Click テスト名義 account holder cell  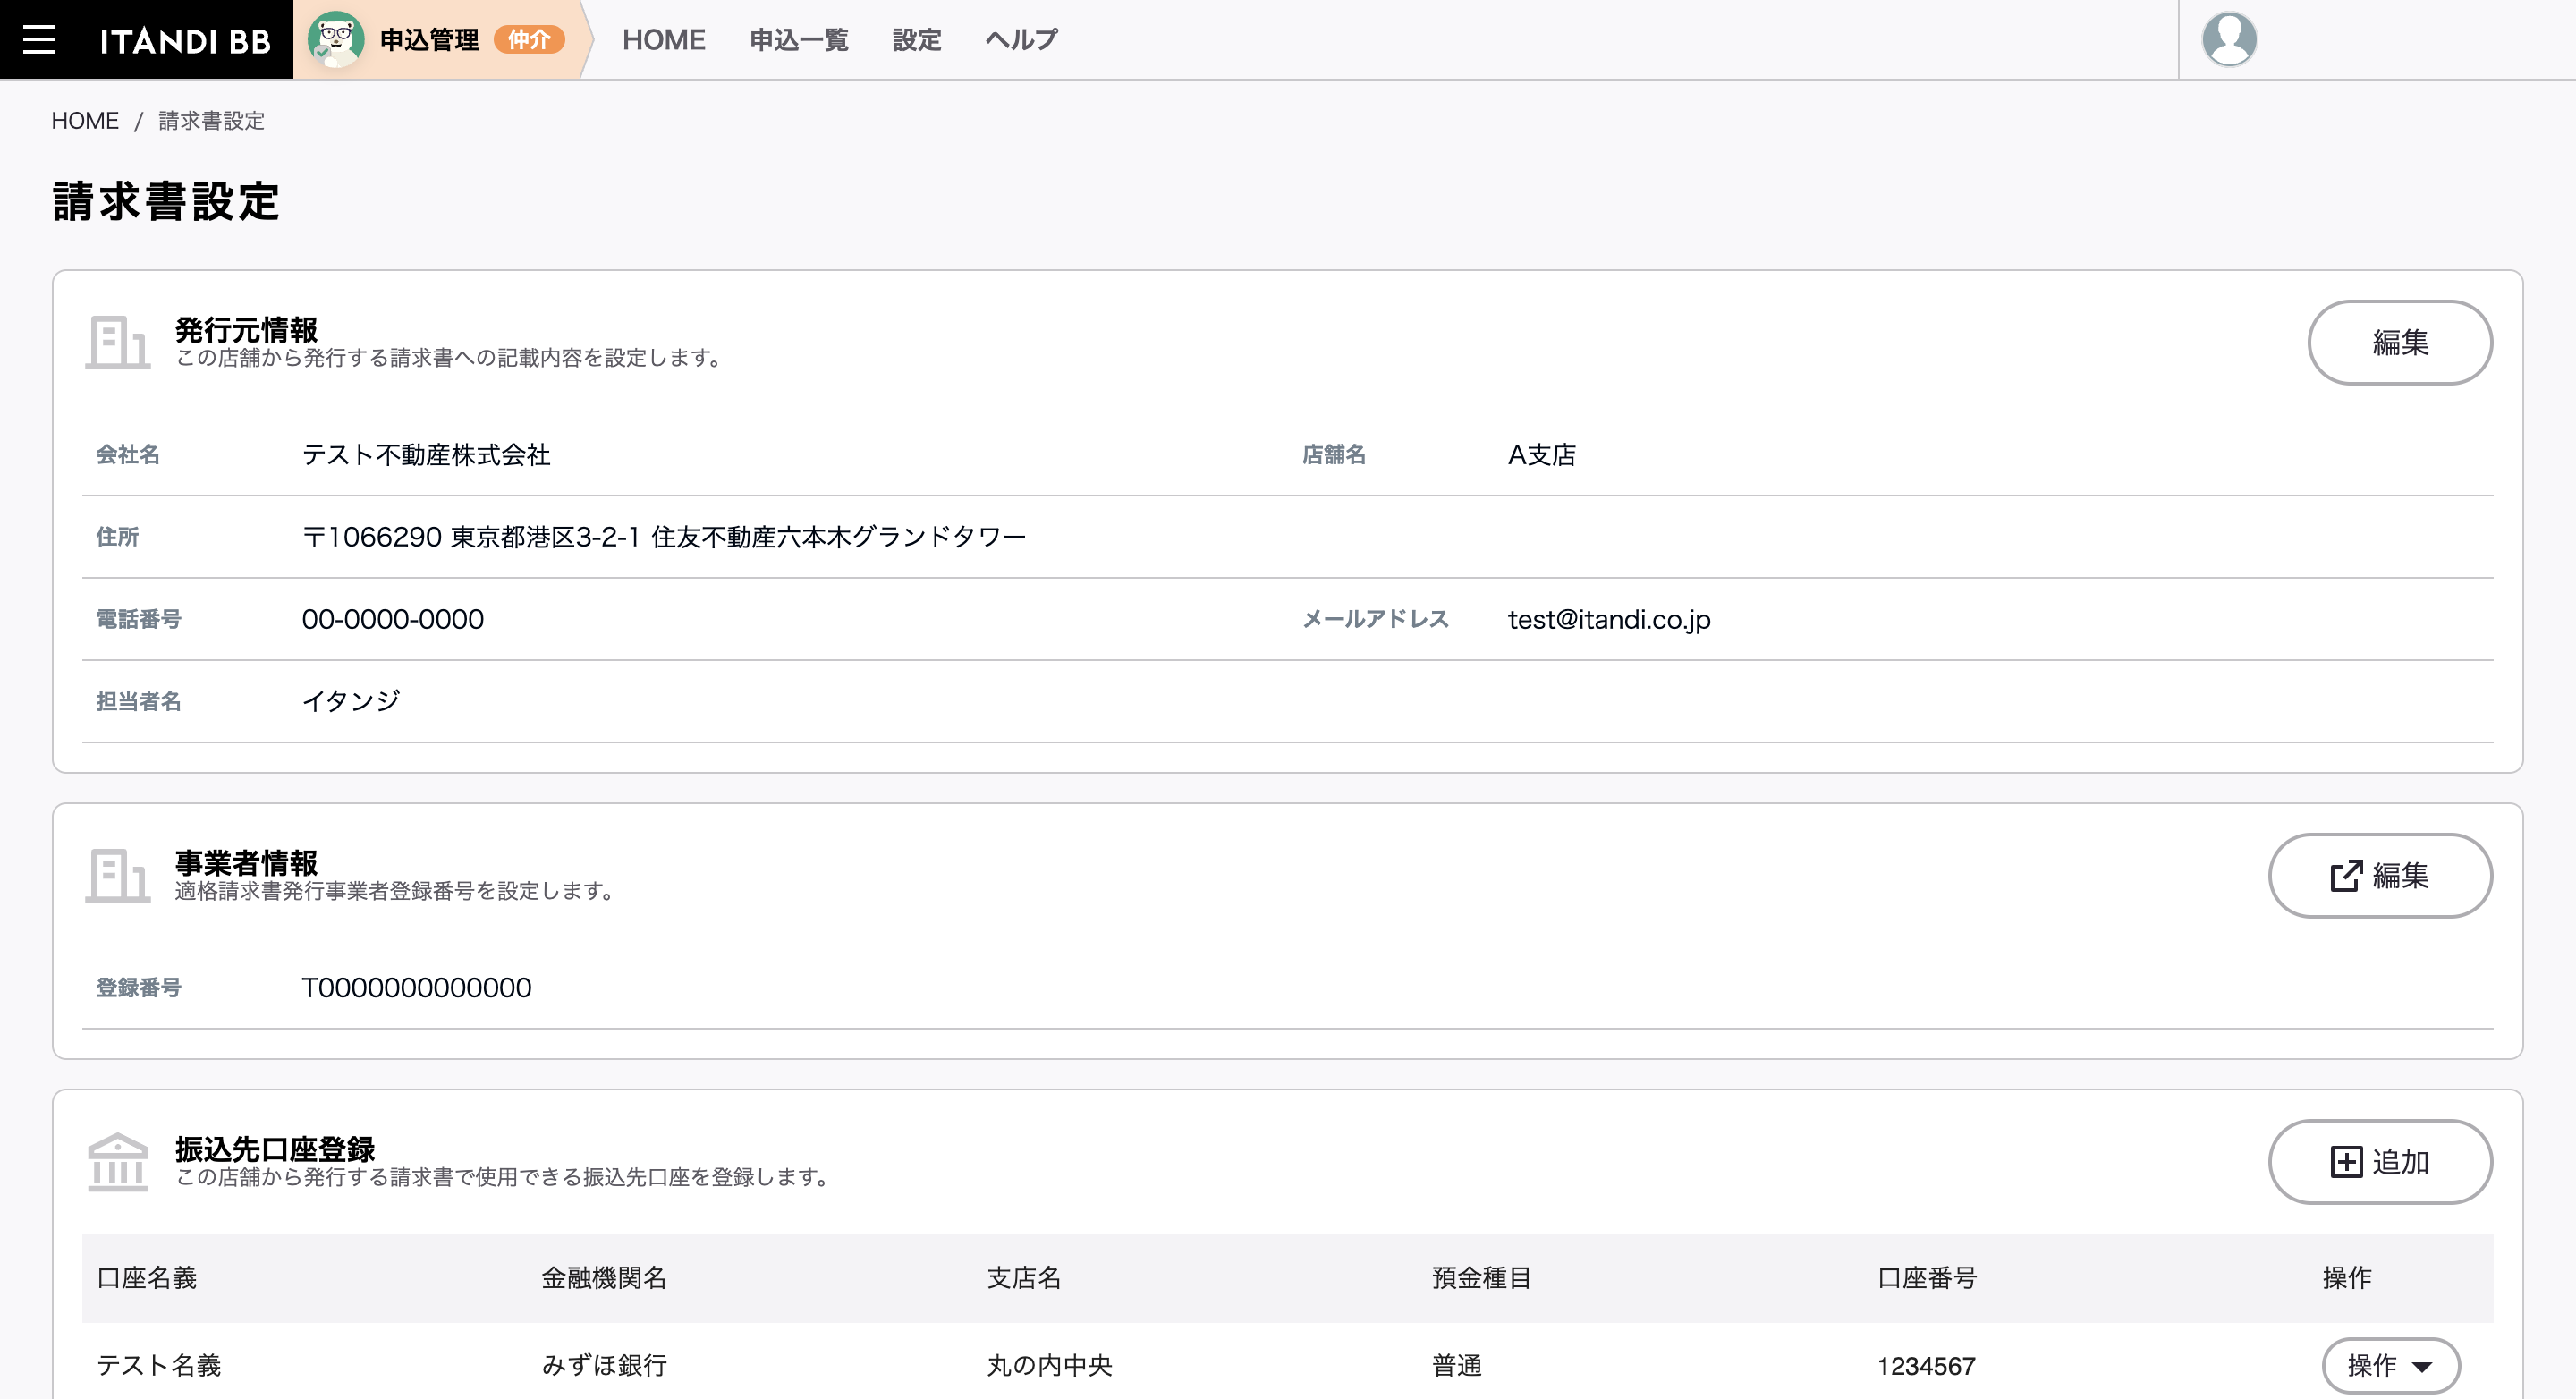158,1365
